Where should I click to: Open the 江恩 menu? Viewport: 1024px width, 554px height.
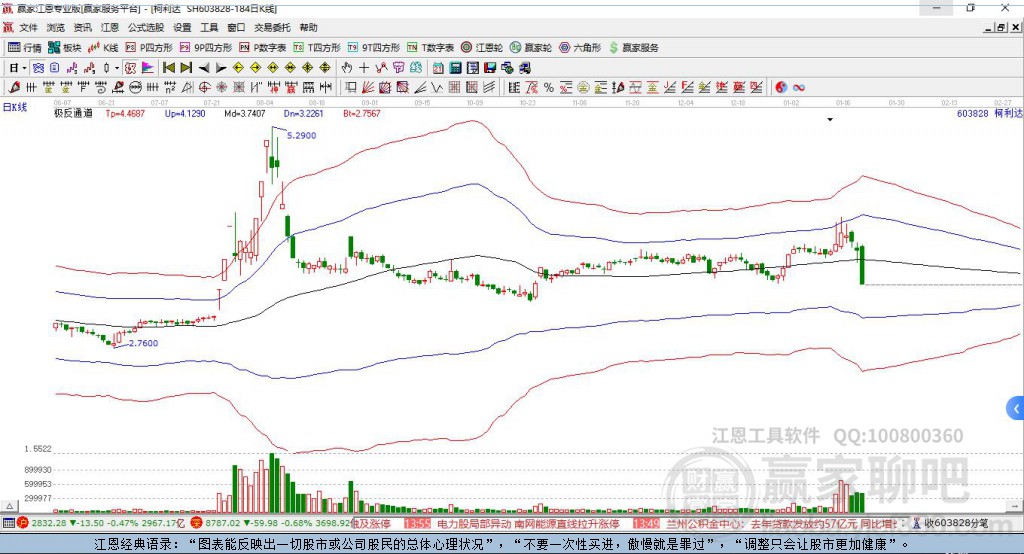110,27
